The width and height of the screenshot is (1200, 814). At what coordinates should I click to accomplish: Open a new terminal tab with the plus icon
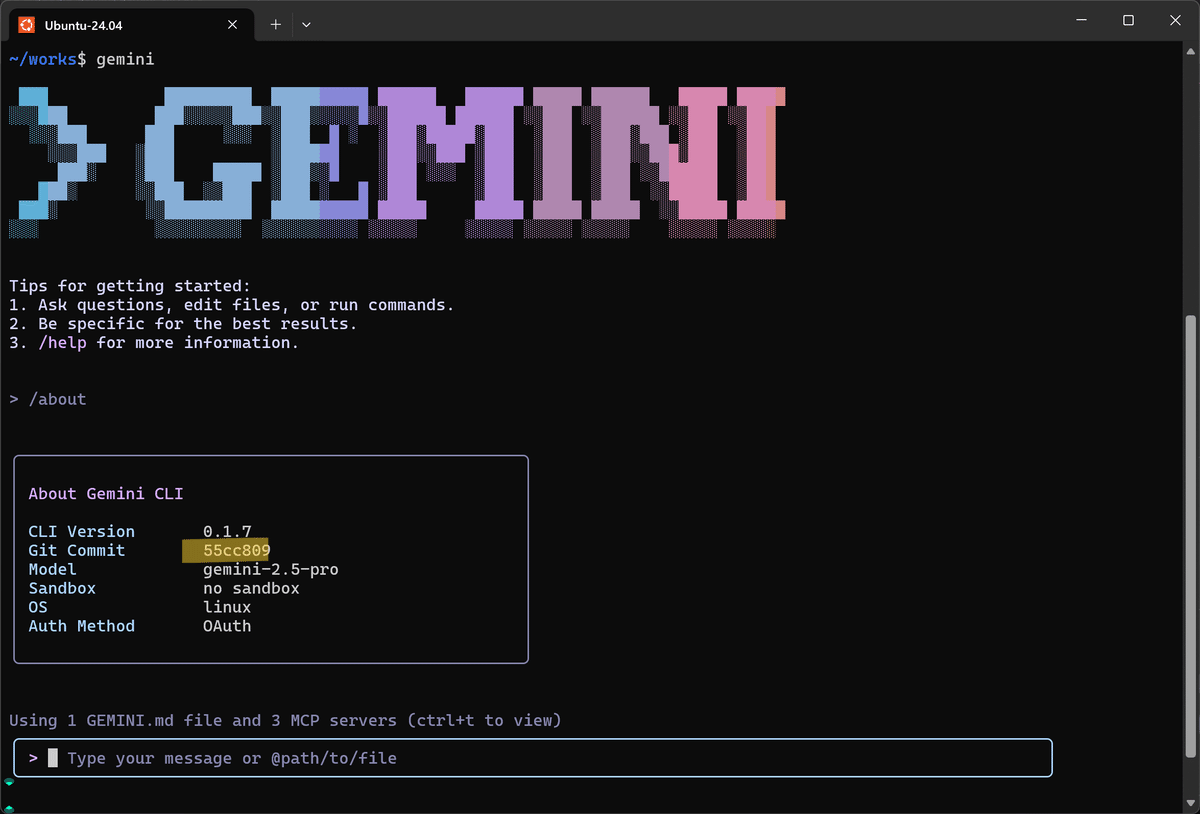pos(275,24)
